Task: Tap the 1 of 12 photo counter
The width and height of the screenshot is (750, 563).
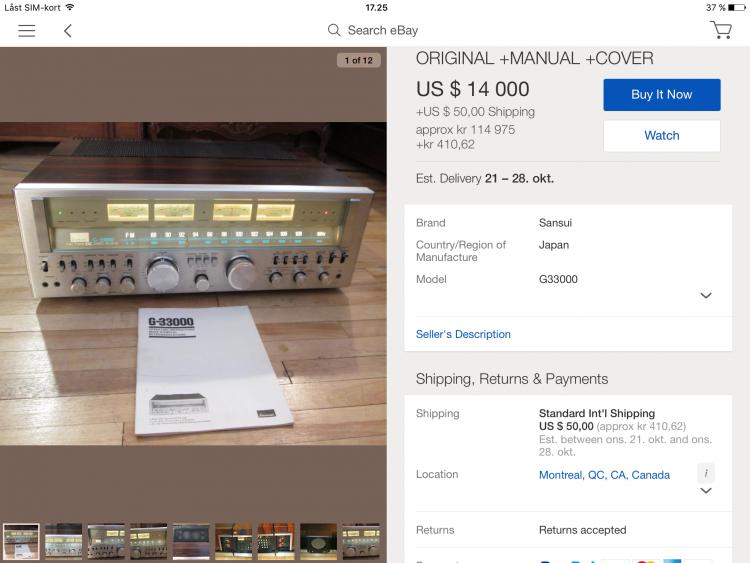Action: coord(359,60)
